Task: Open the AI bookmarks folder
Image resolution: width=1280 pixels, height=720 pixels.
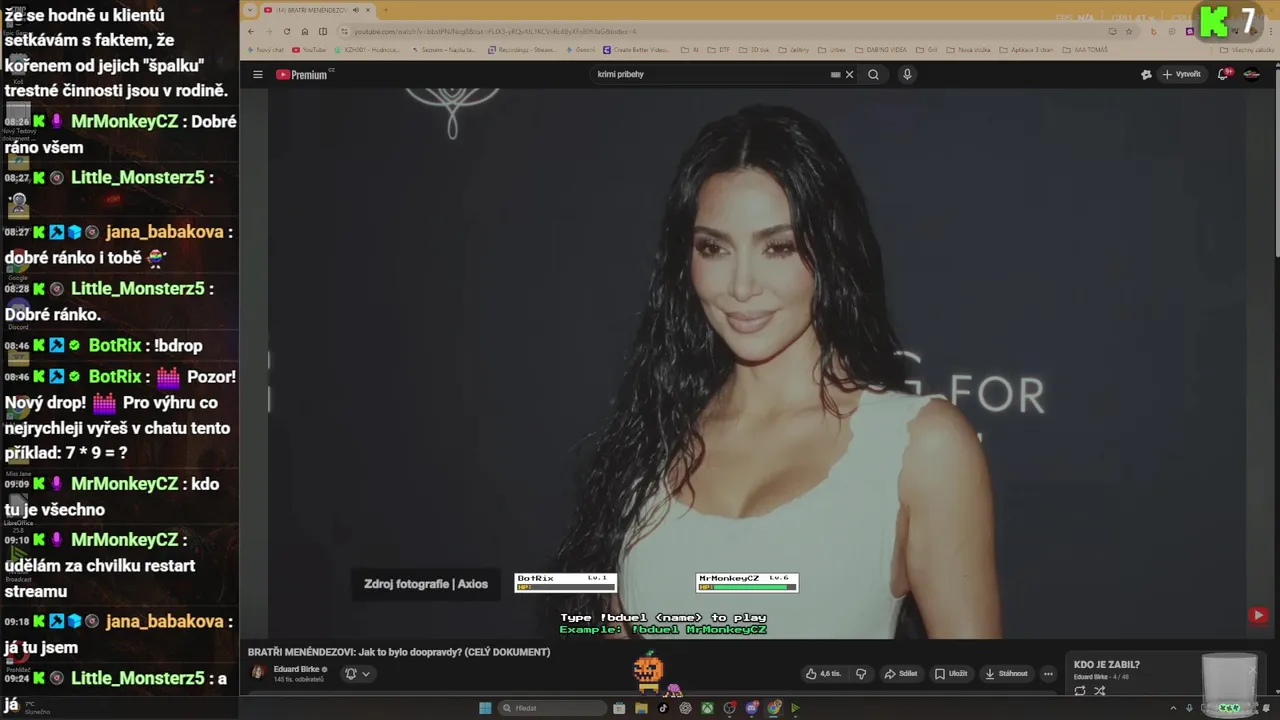Action: pyautogui.click(x=690, y=50)
